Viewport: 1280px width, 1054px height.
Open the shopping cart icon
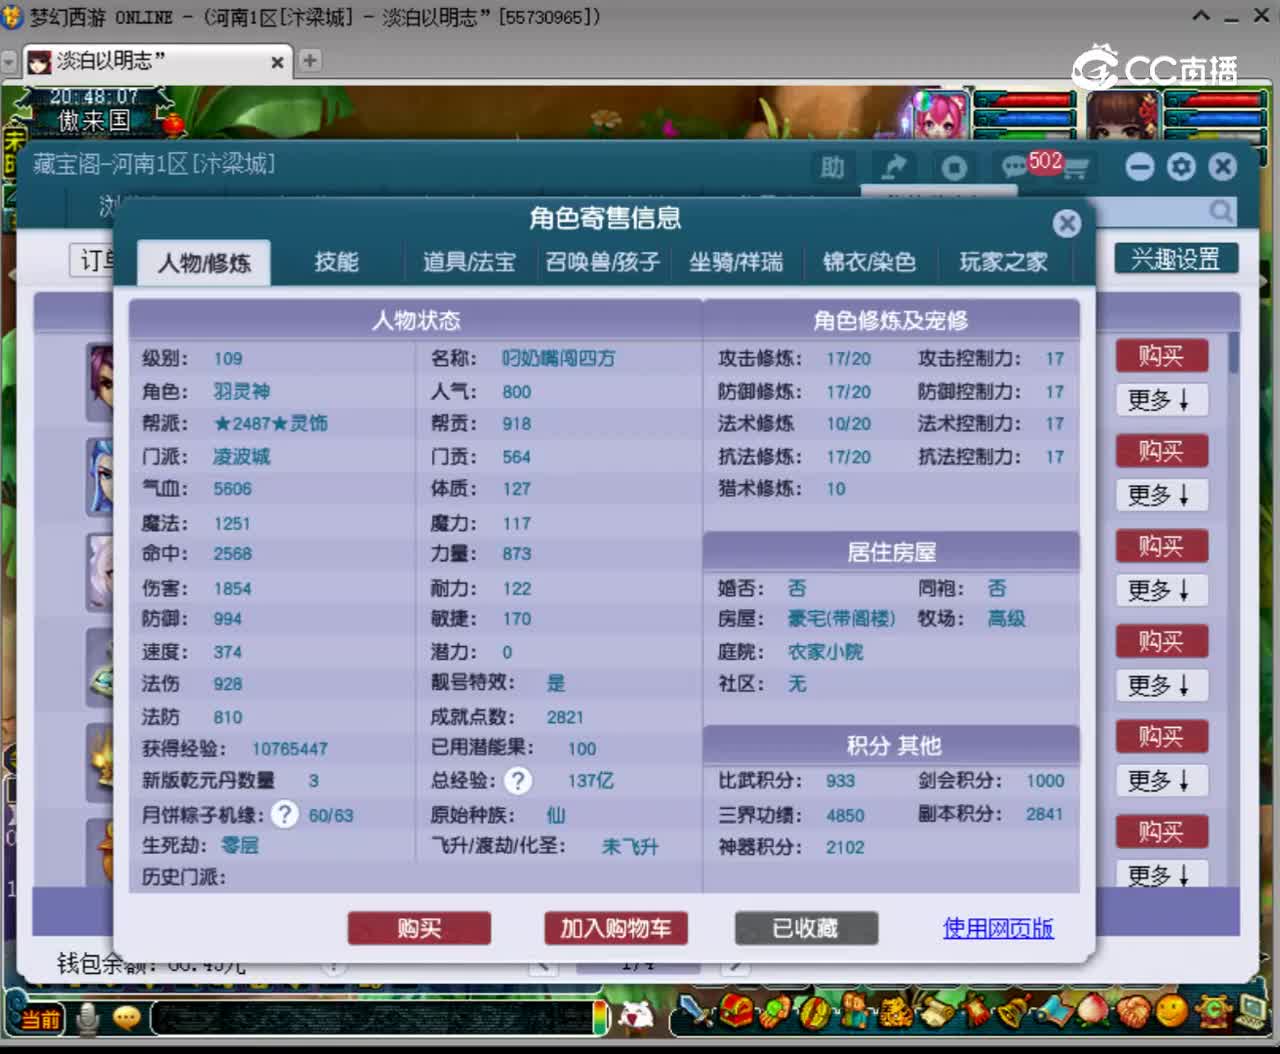(1075, 169)
